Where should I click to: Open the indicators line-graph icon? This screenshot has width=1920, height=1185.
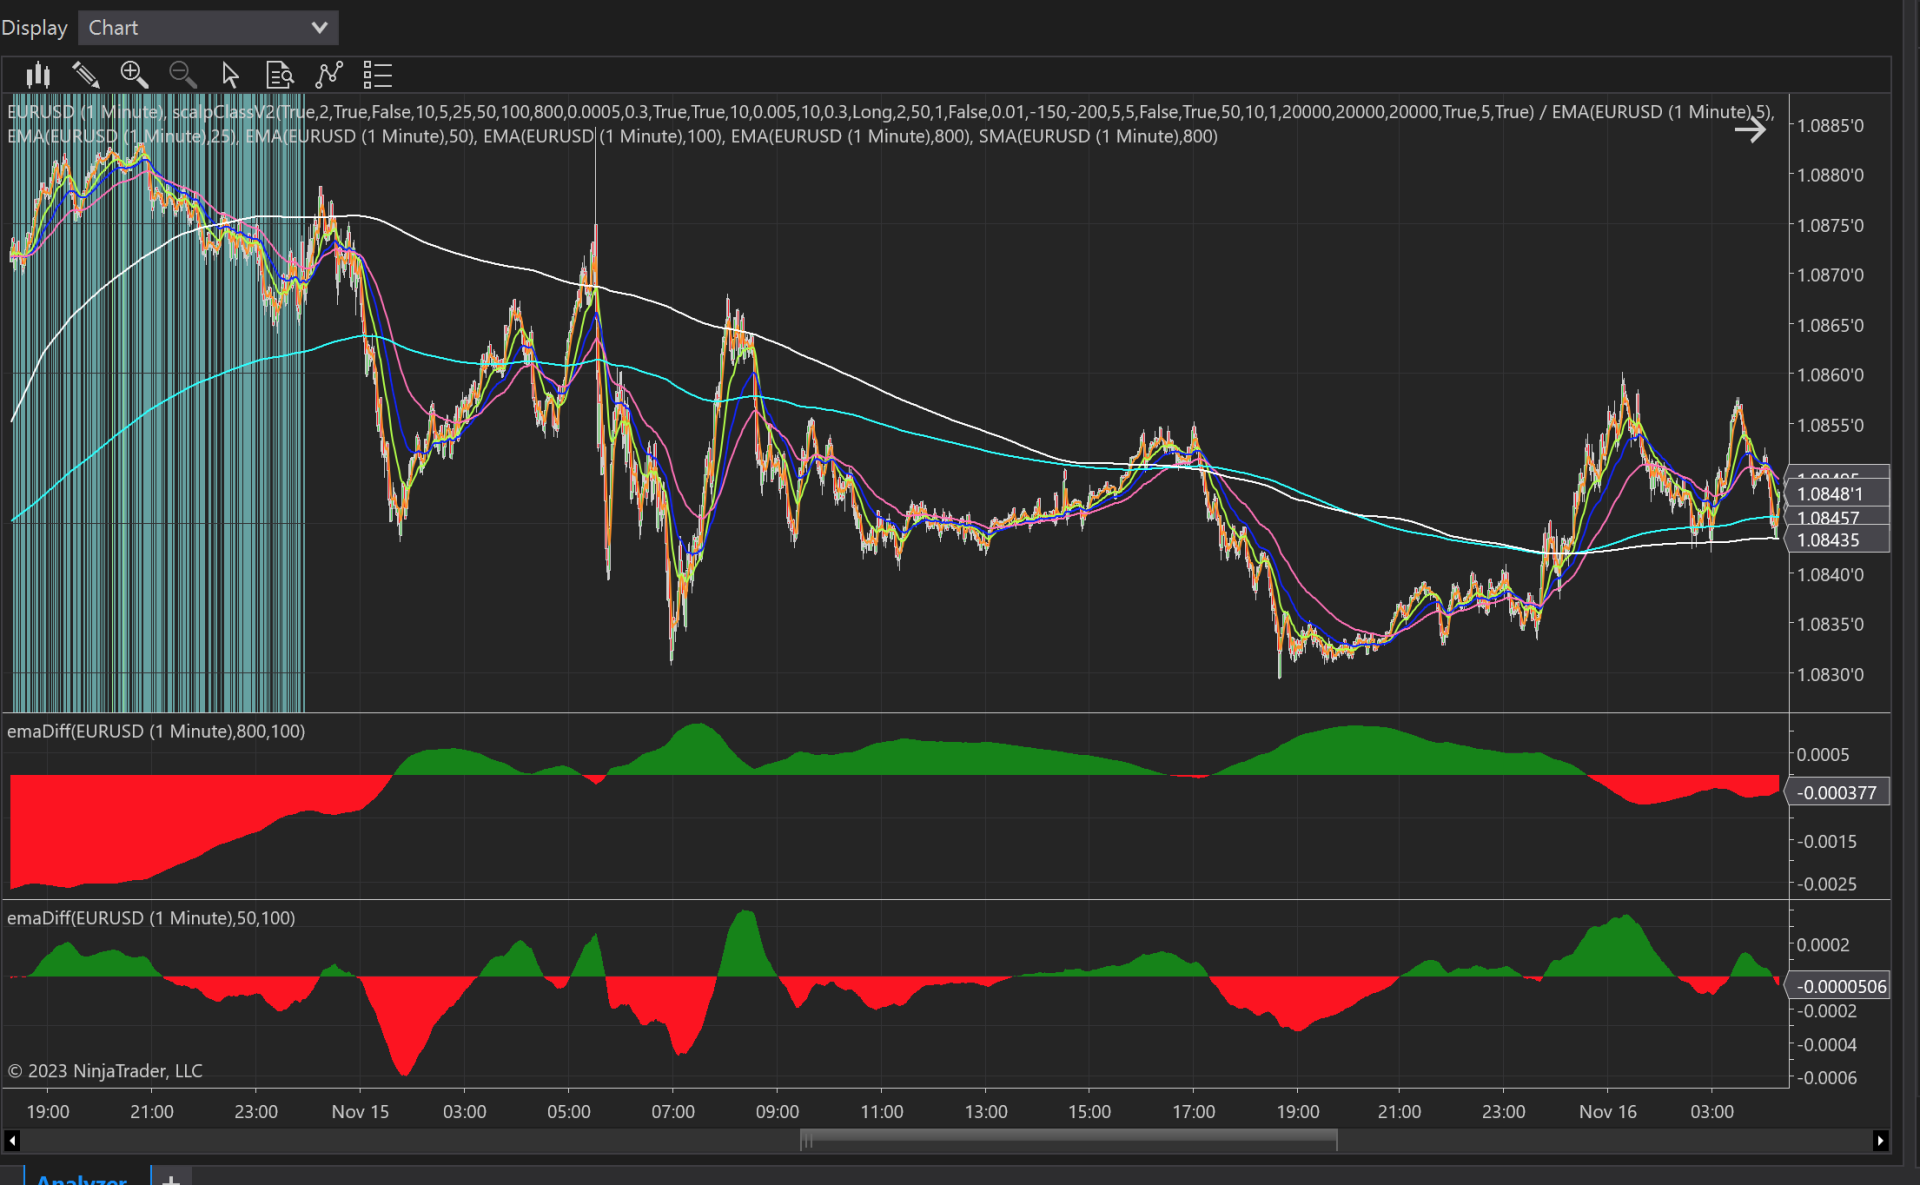tap(328, 75)
